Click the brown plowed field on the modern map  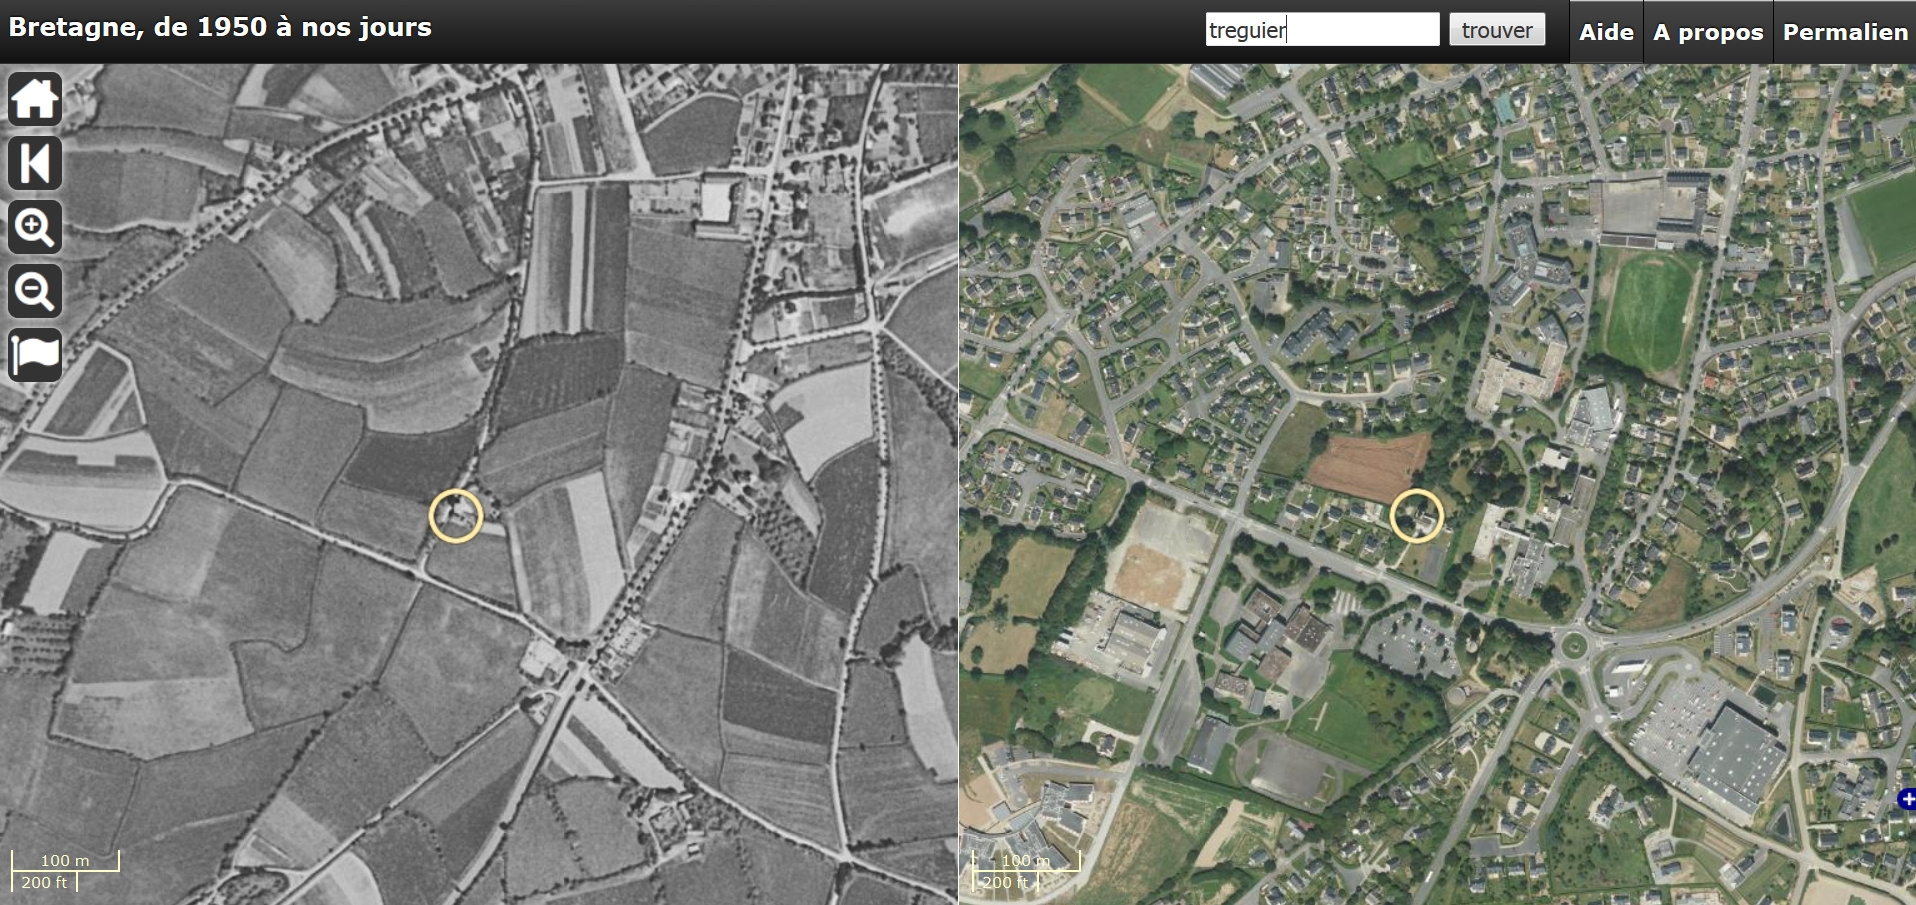1369,465
